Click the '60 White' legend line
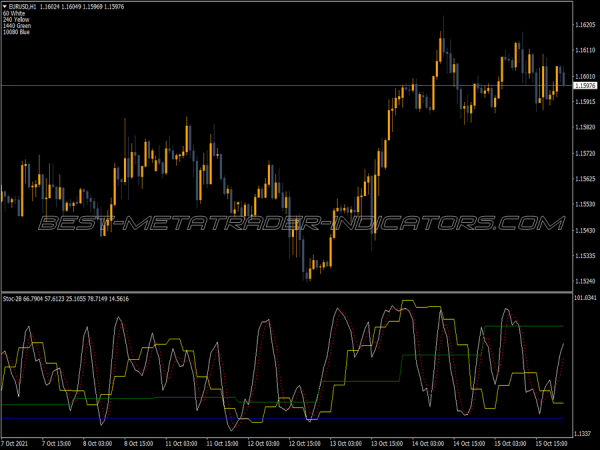This screenshot has width=600, height=450. (x=14, y=13)
